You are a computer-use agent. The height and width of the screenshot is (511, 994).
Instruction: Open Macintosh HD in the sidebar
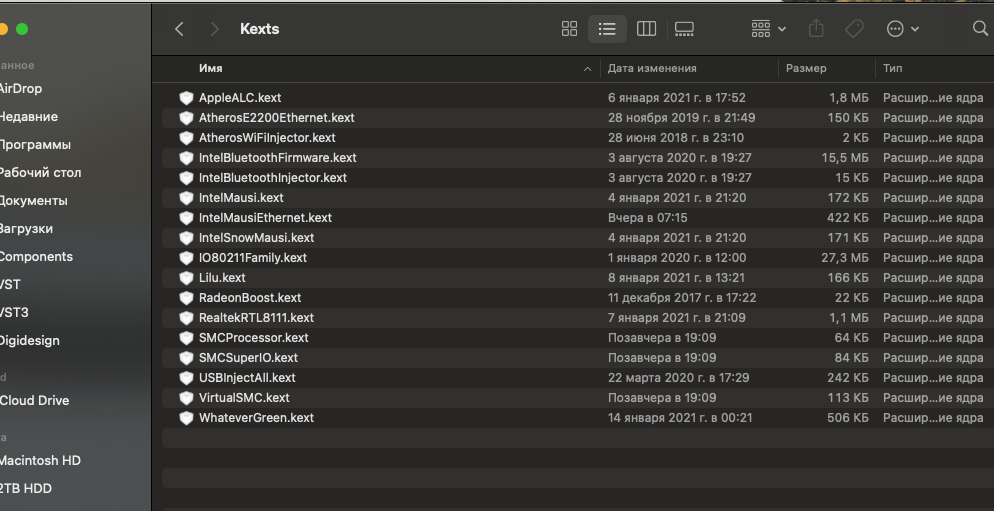pos(40,460)
